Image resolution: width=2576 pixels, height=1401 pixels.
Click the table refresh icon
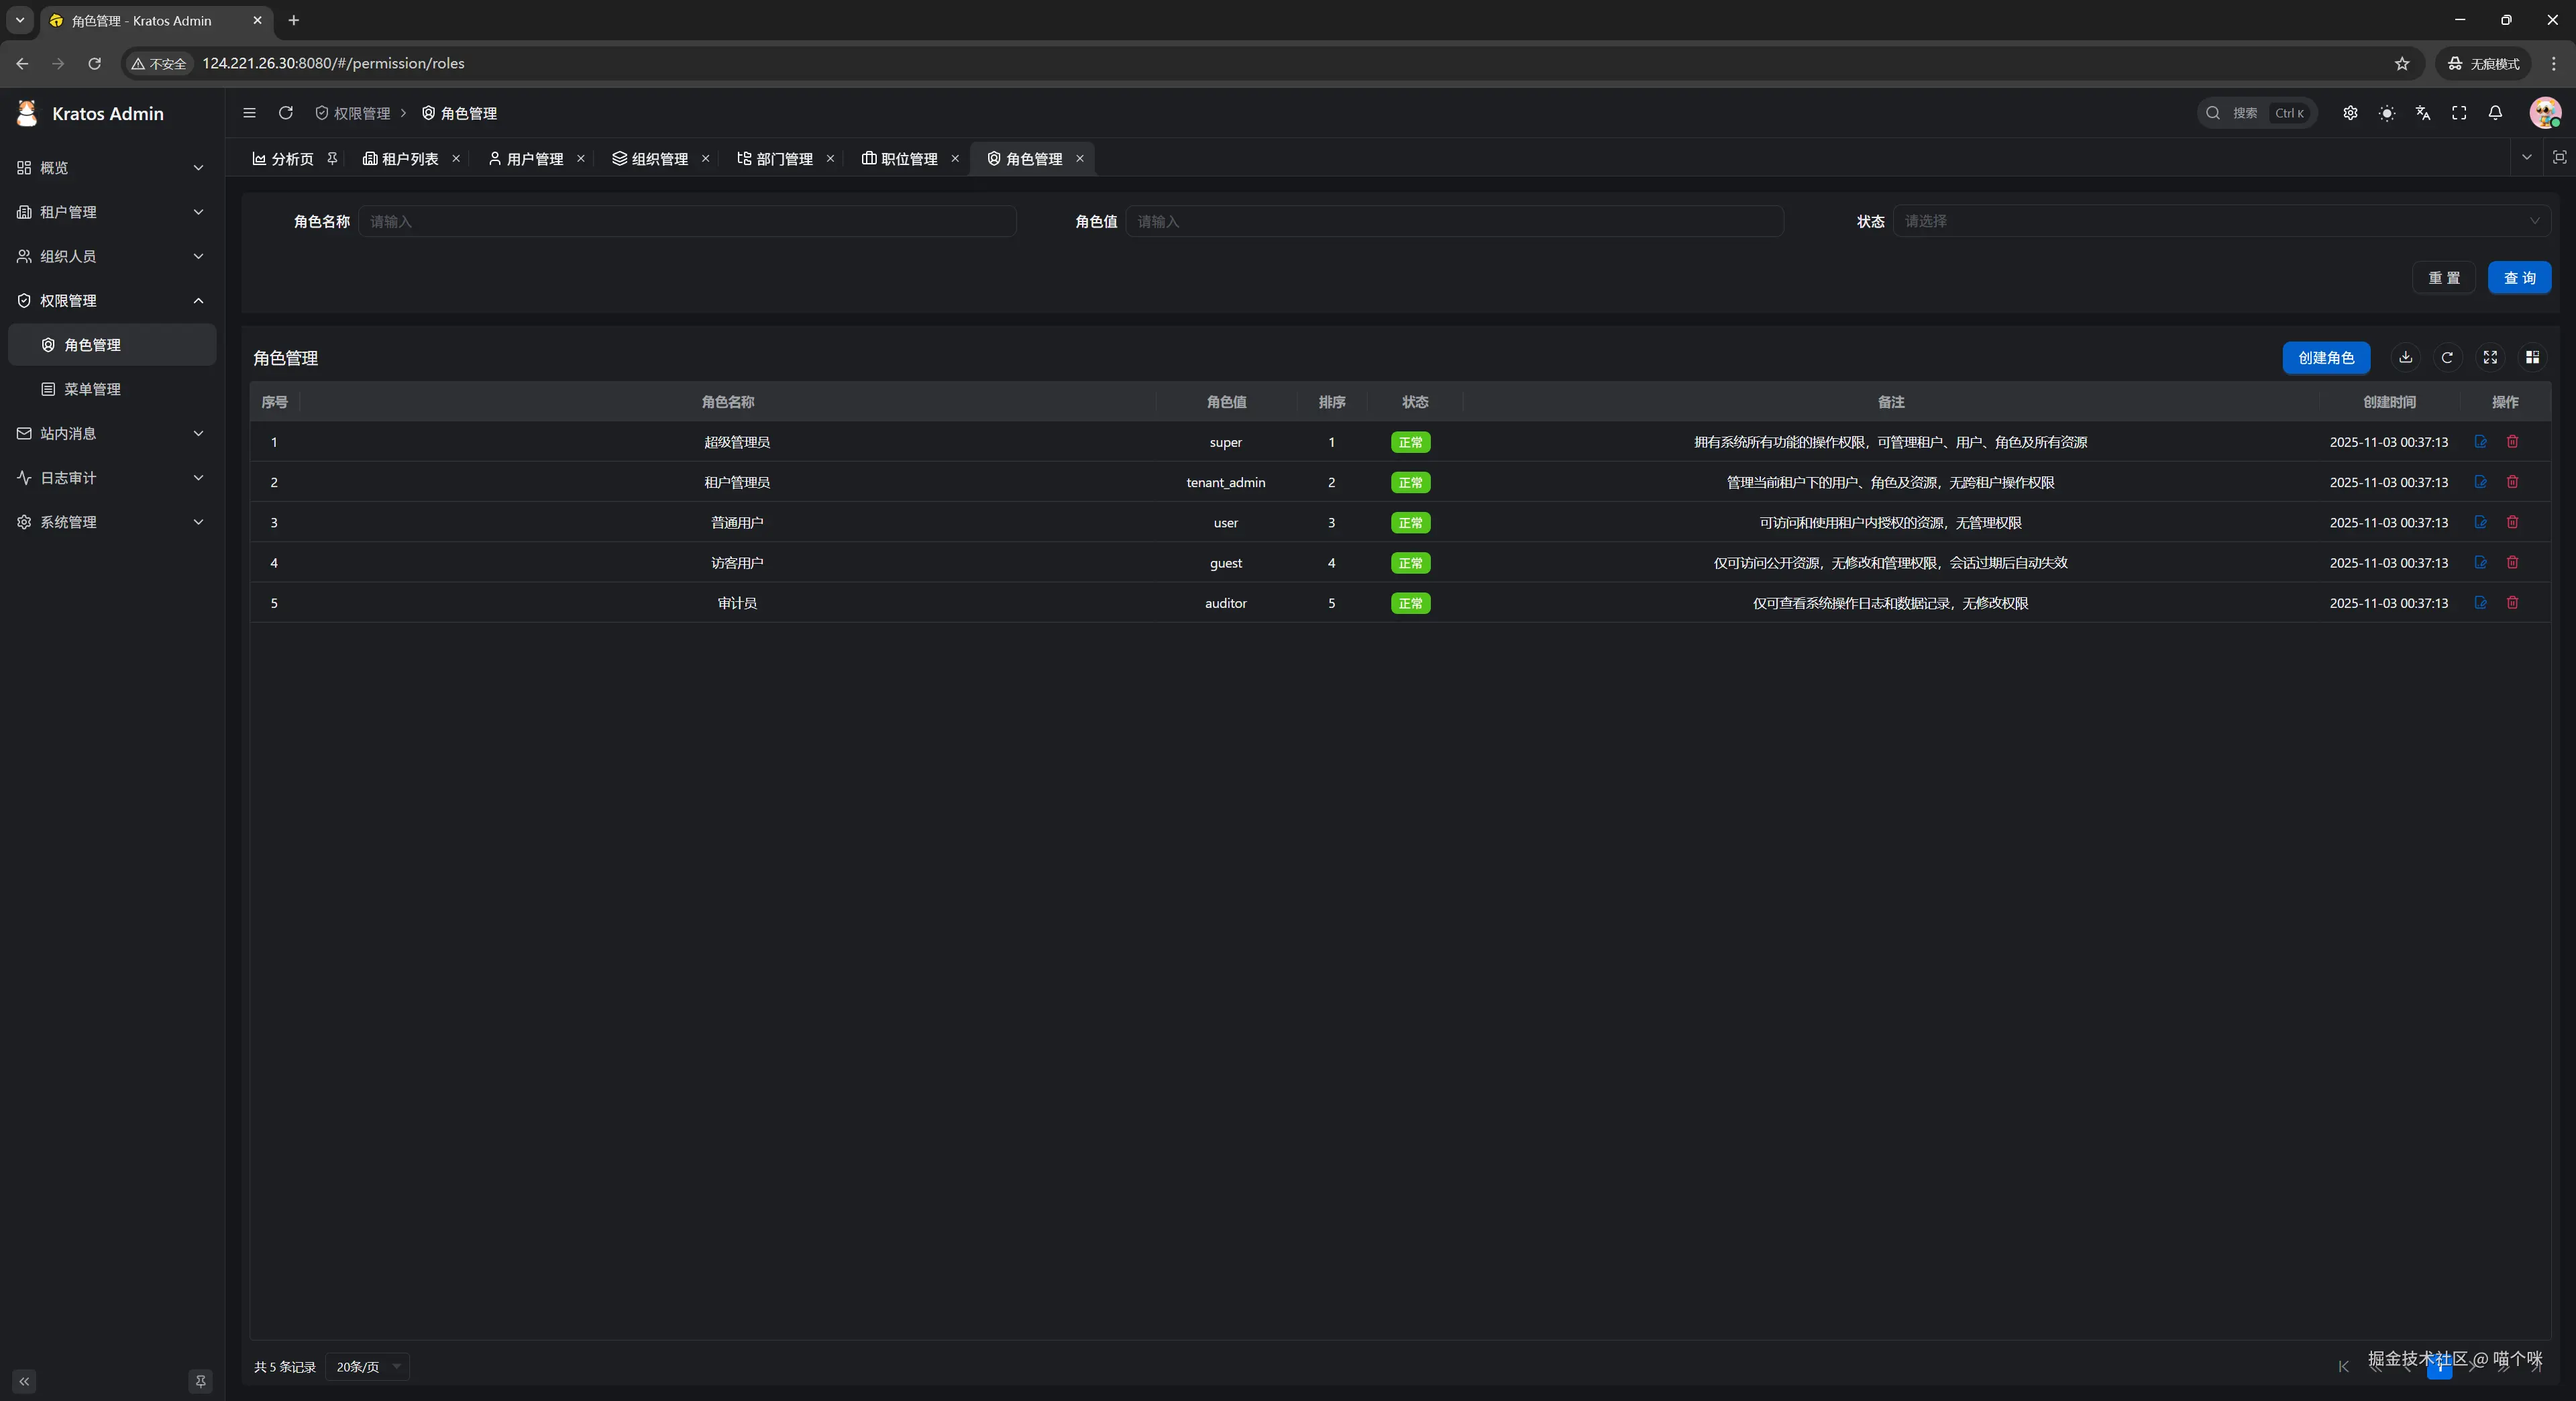[x=2447, y=357]
